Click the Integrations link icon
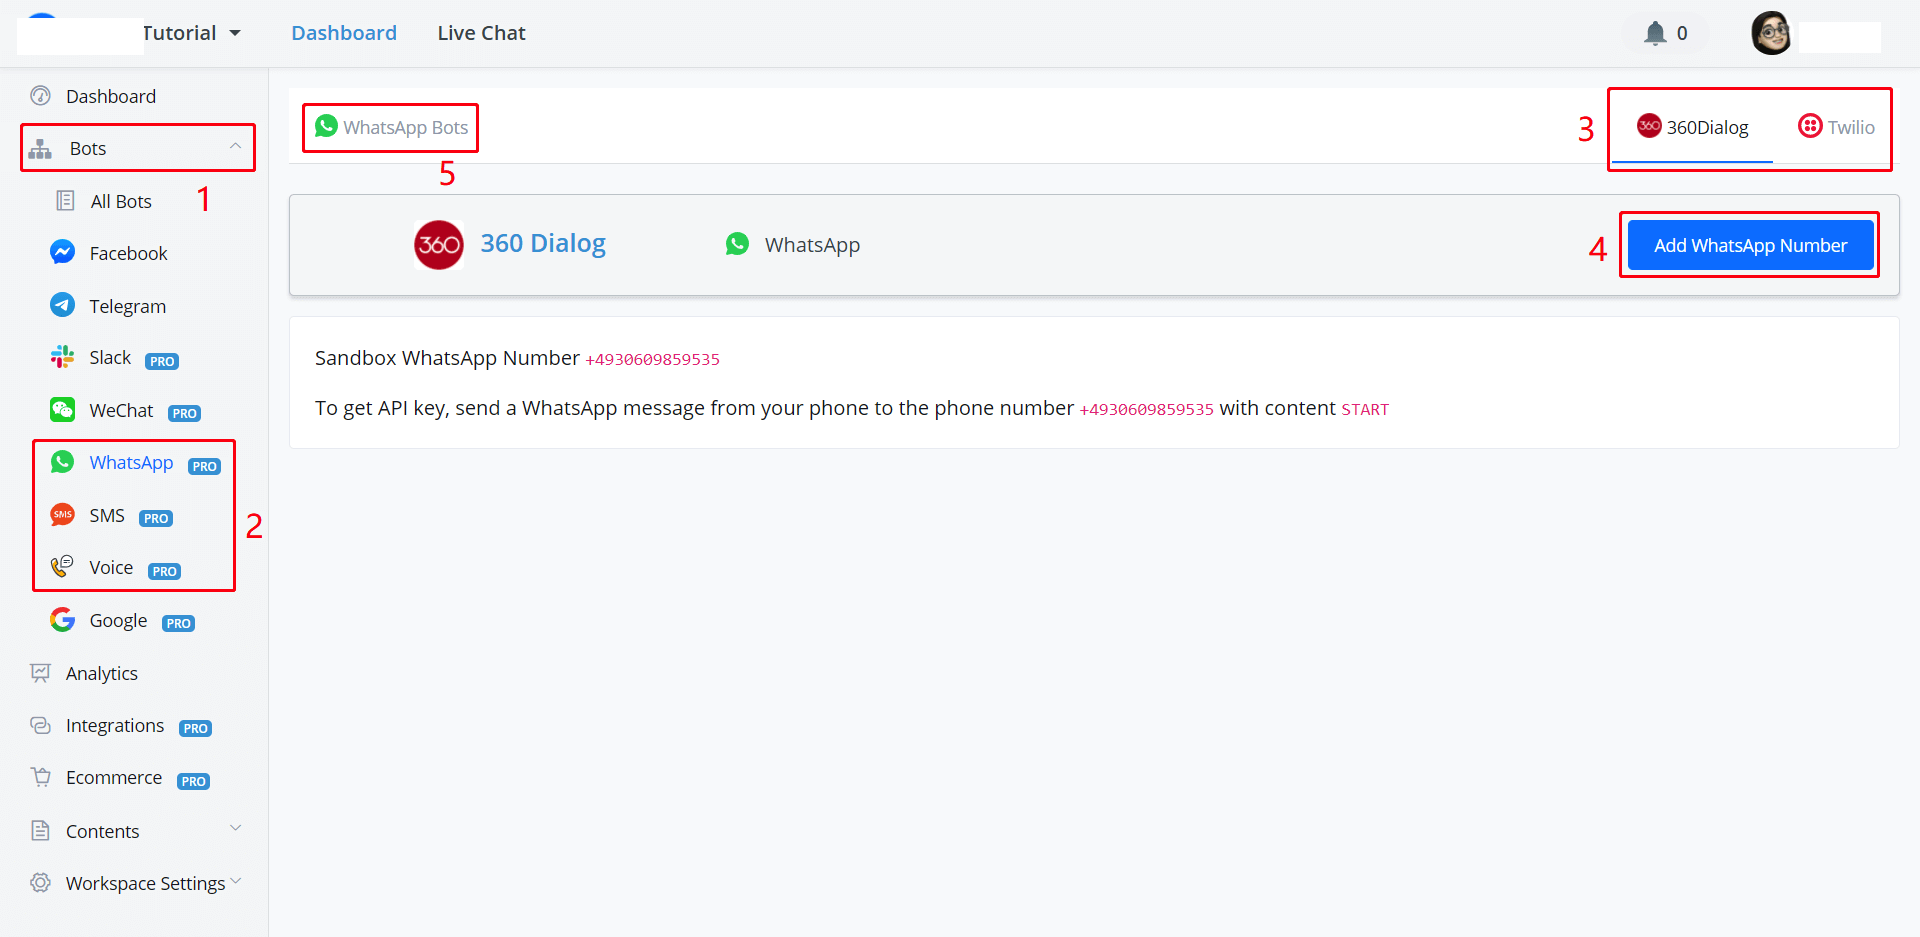1920x937 pixels. click(40, 725)
